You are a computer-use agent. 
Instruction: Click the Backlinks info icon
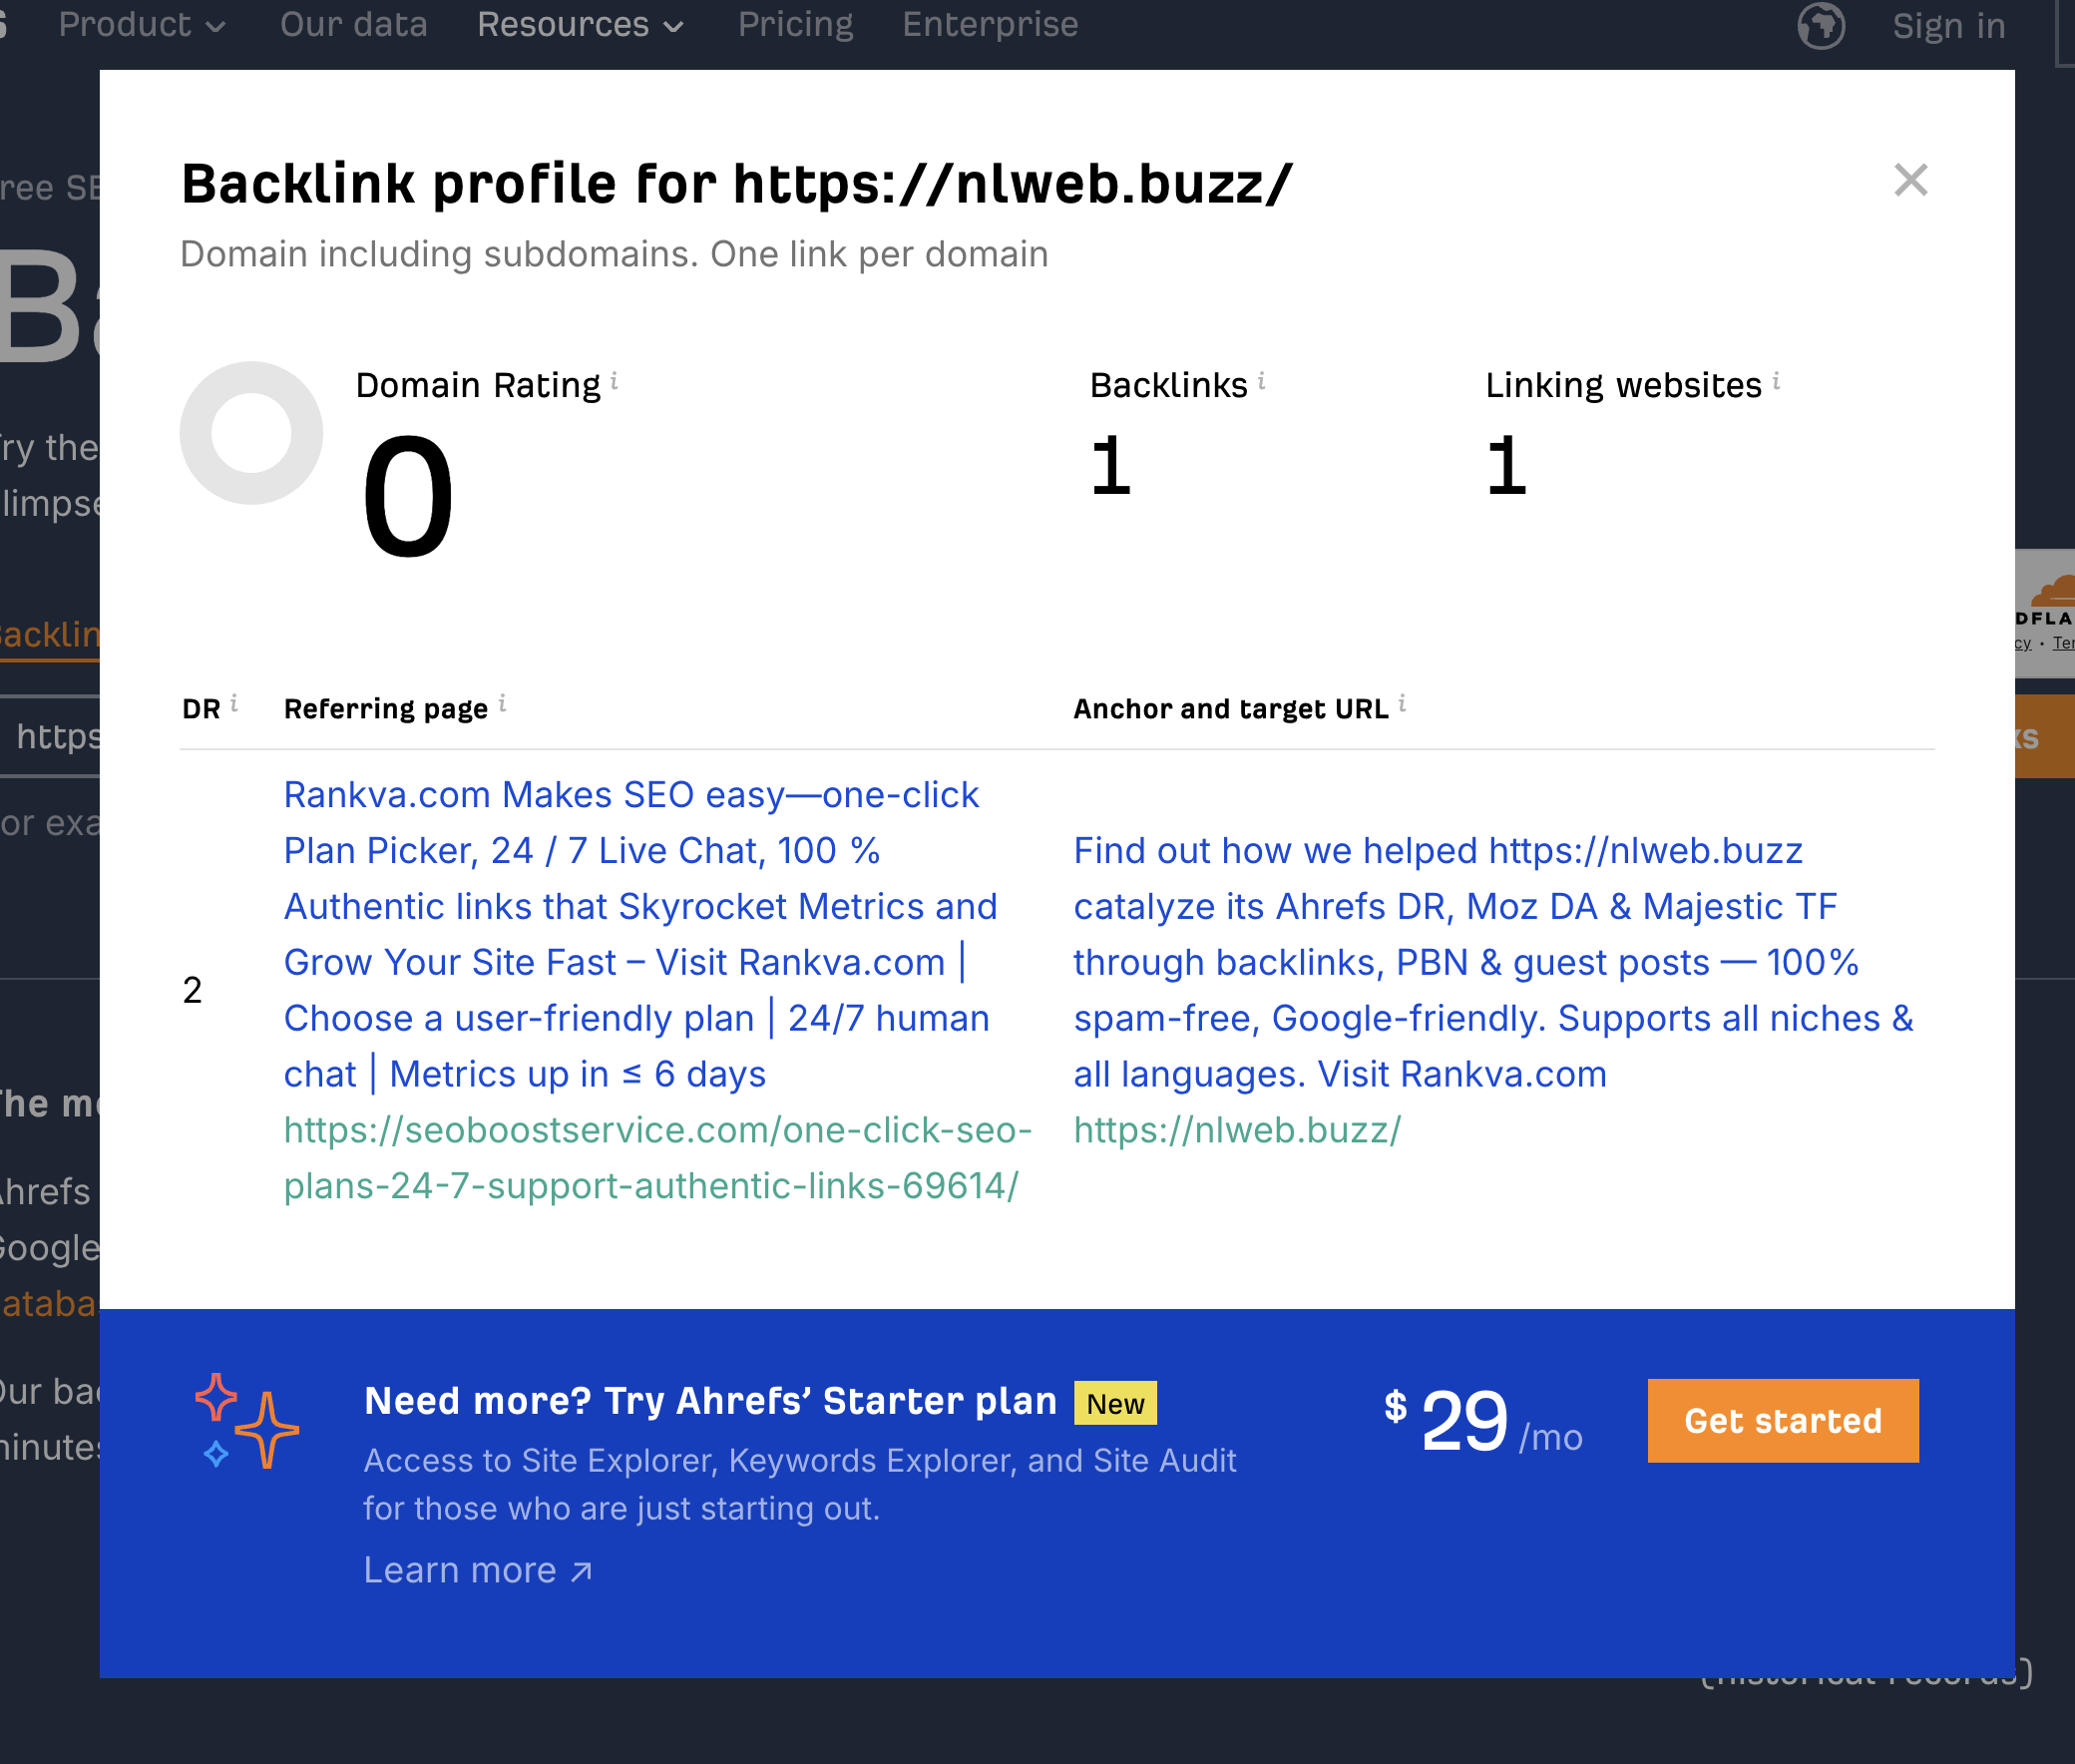tap(1262, 381)
